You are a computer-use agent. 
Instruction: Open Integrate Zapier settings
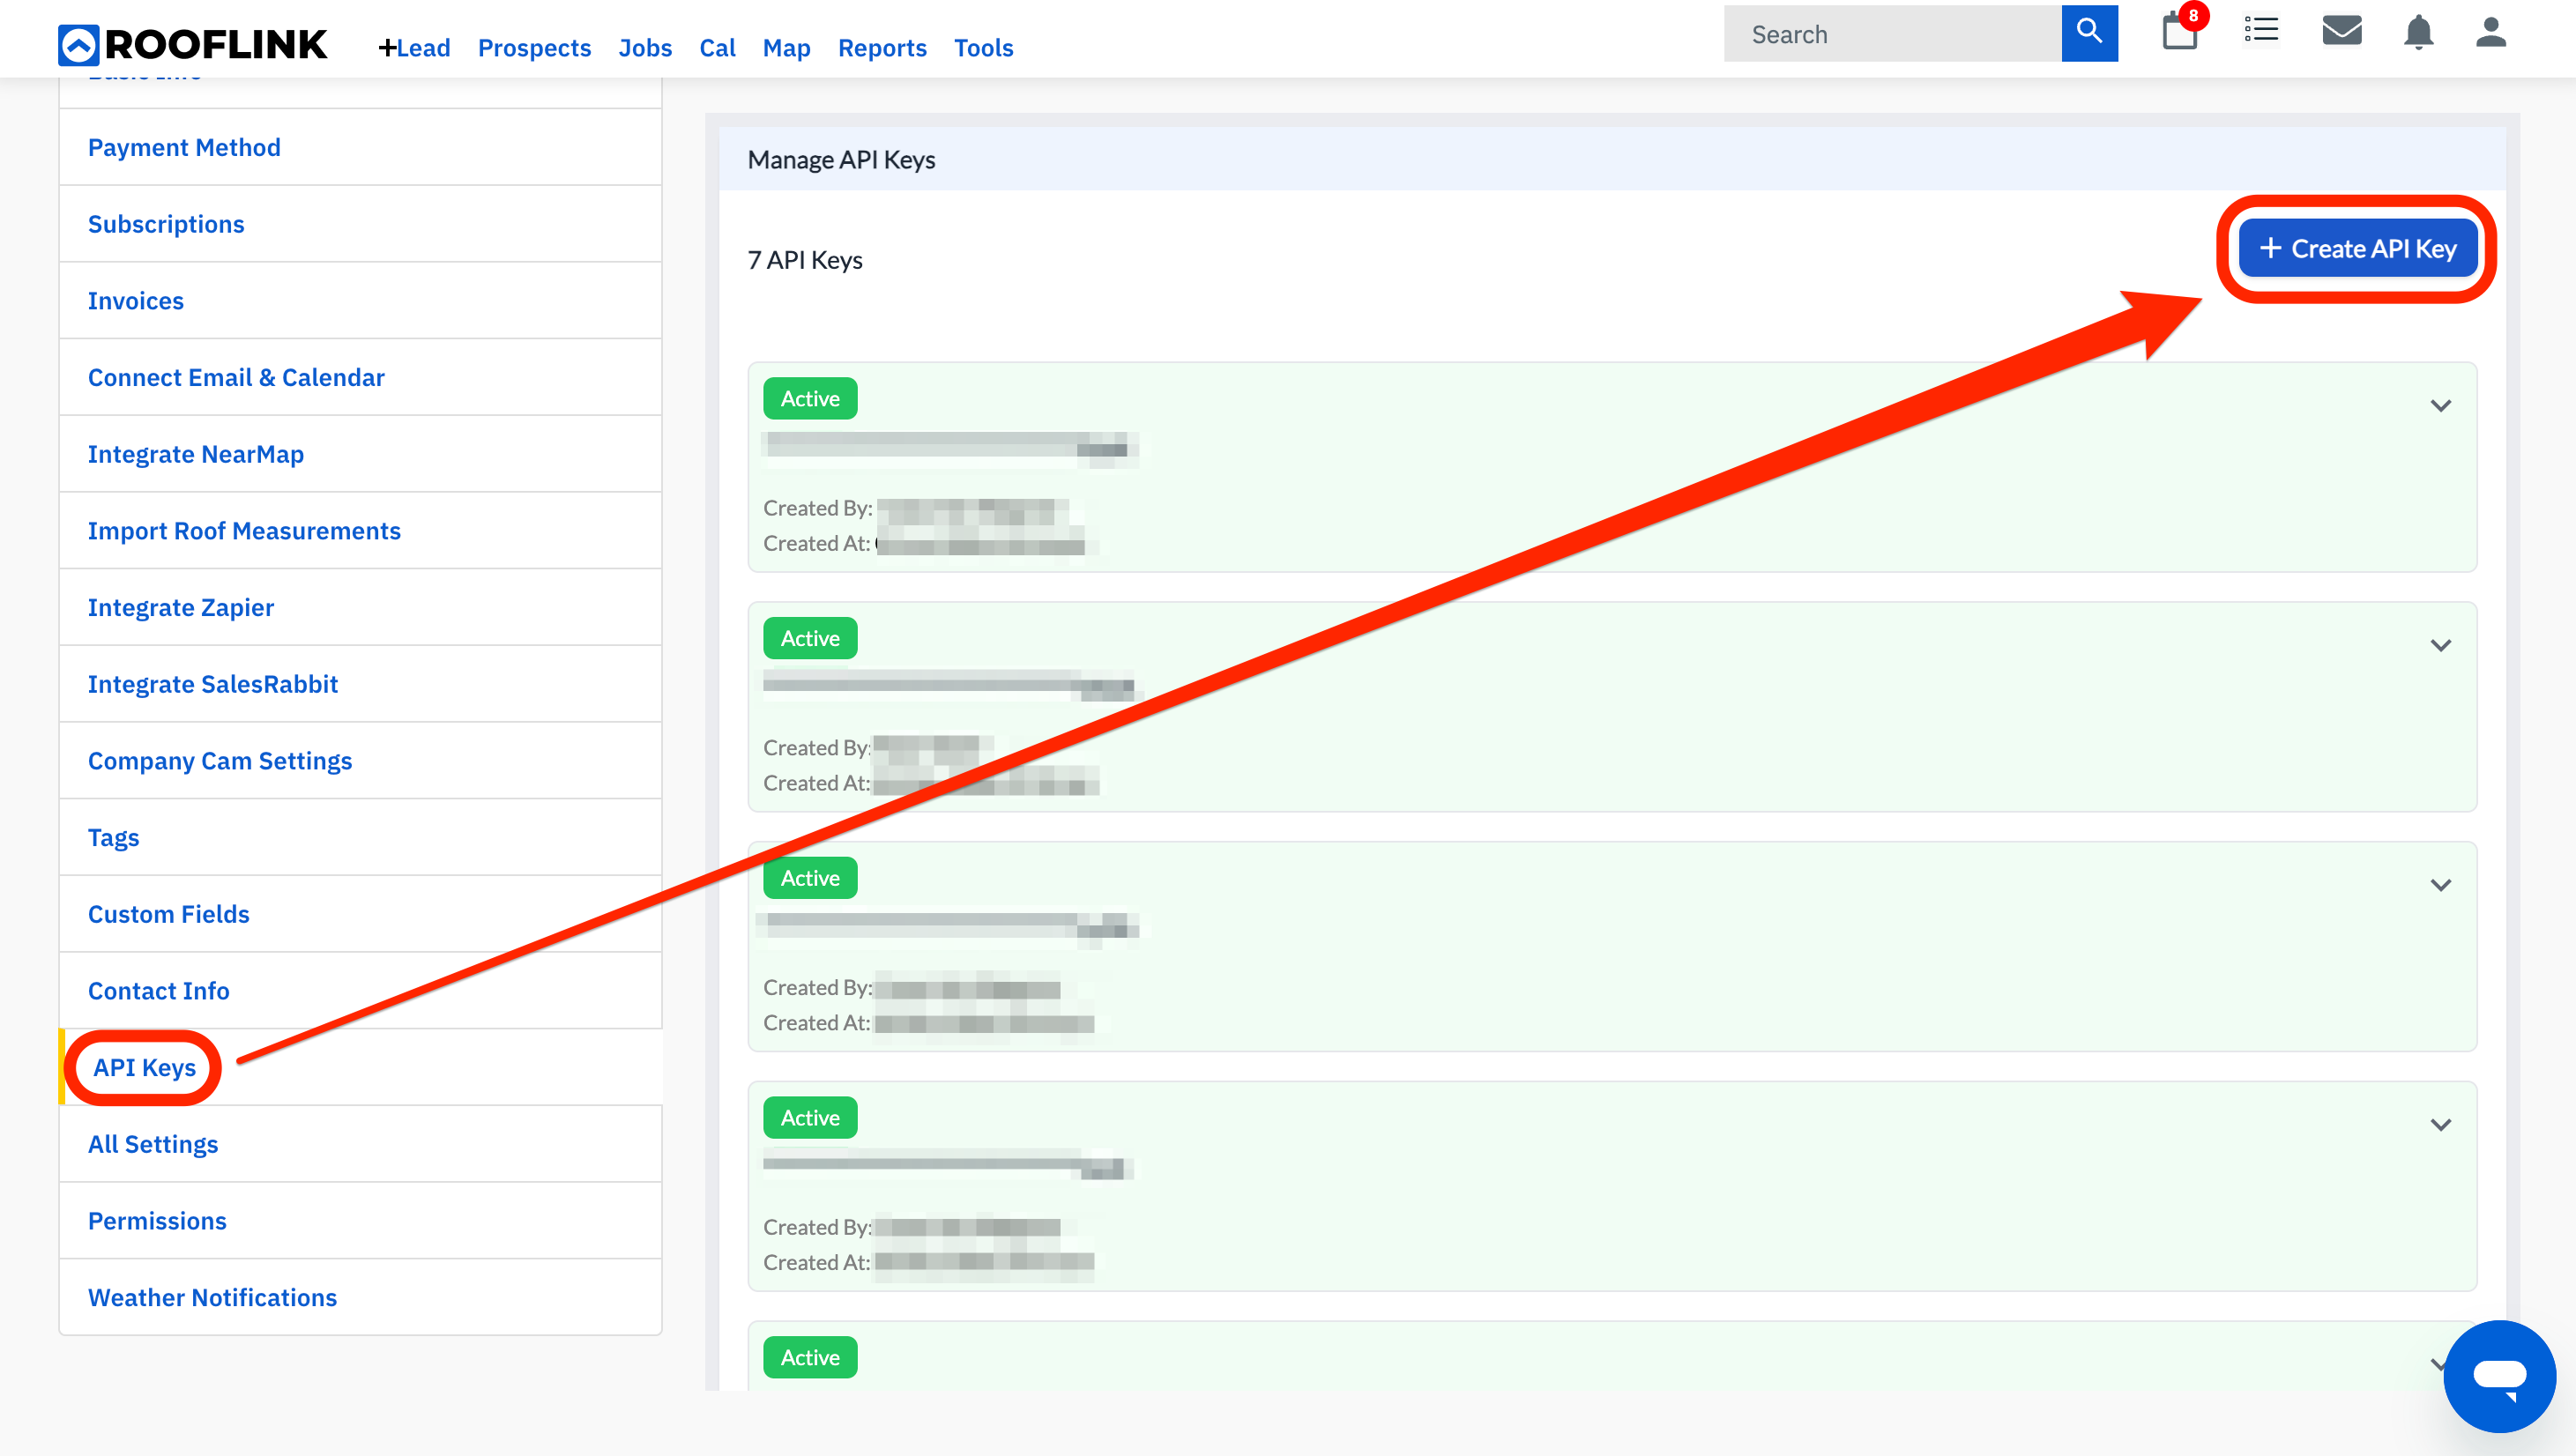tap(360, 608)
